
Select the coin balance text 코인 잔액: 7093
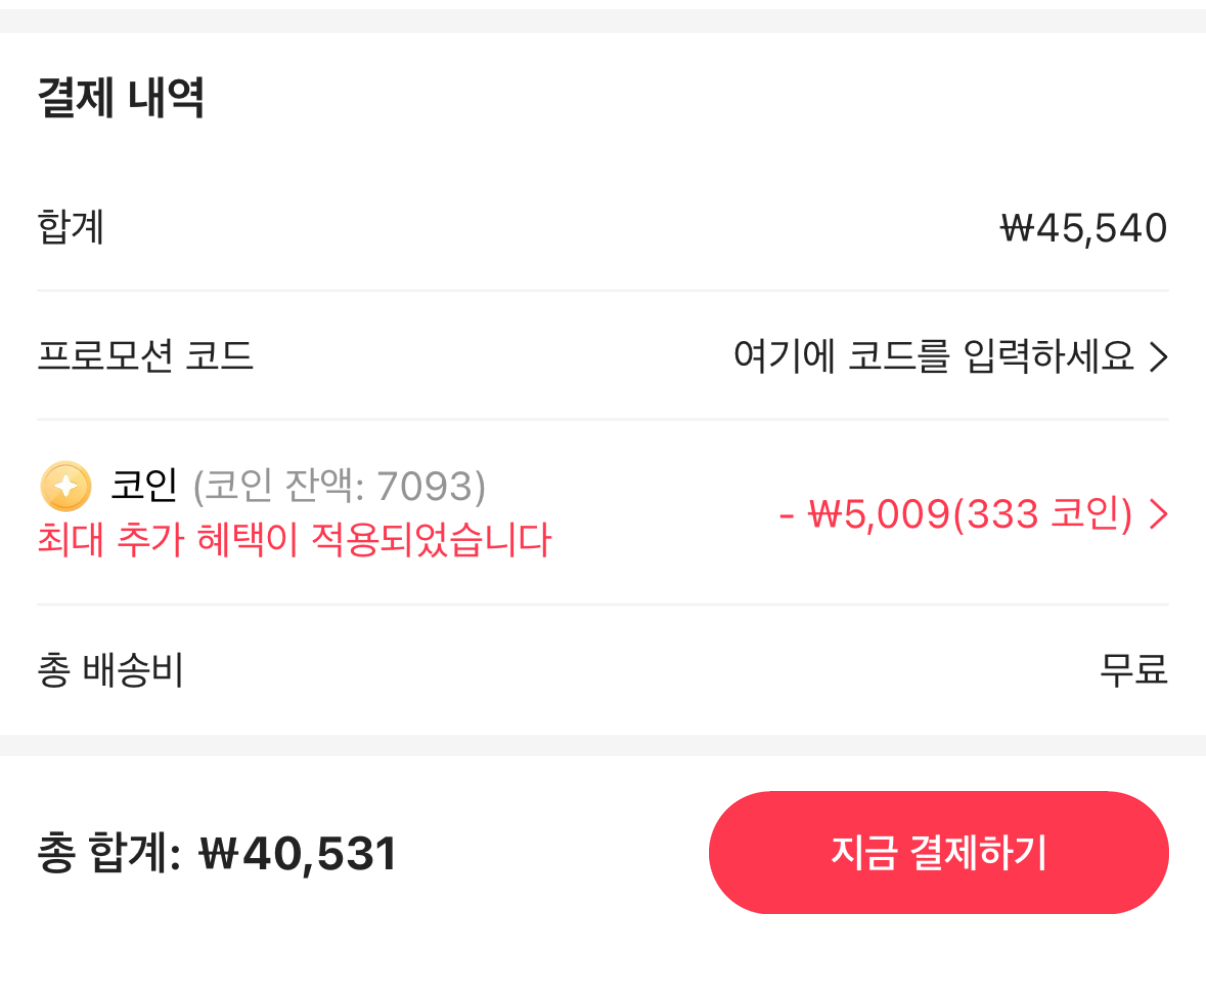point(337,487)
